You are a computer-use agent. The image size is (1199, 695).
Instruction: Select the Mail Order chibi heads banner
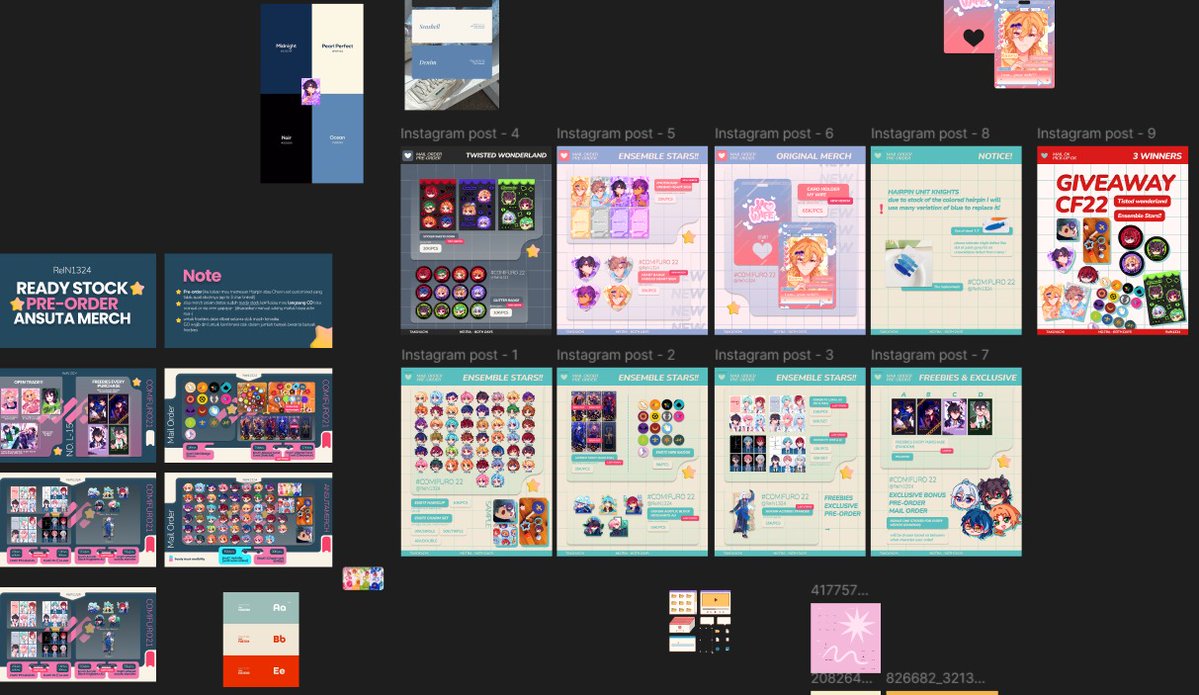click(x=249, y=520)
